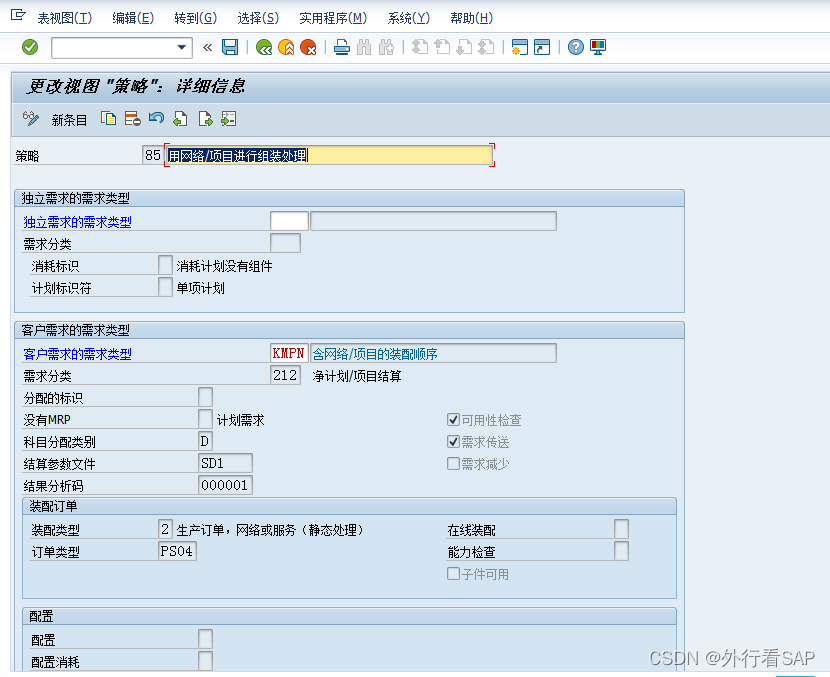This screenshot has width=830, height=677.
Task: Click the Customize Local Layout monitor icon
Action: (598, 47)
